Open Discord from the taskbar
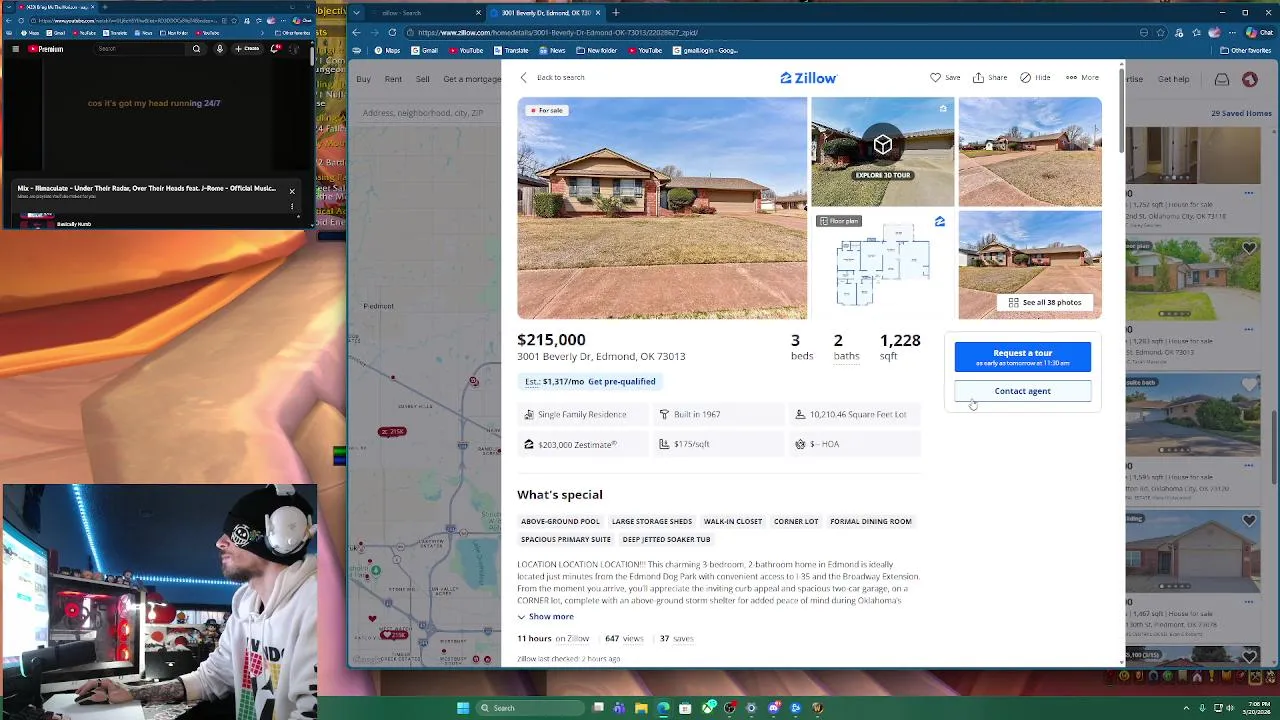This screenshot has width=1280, height=720. click(x=774, y=708)
